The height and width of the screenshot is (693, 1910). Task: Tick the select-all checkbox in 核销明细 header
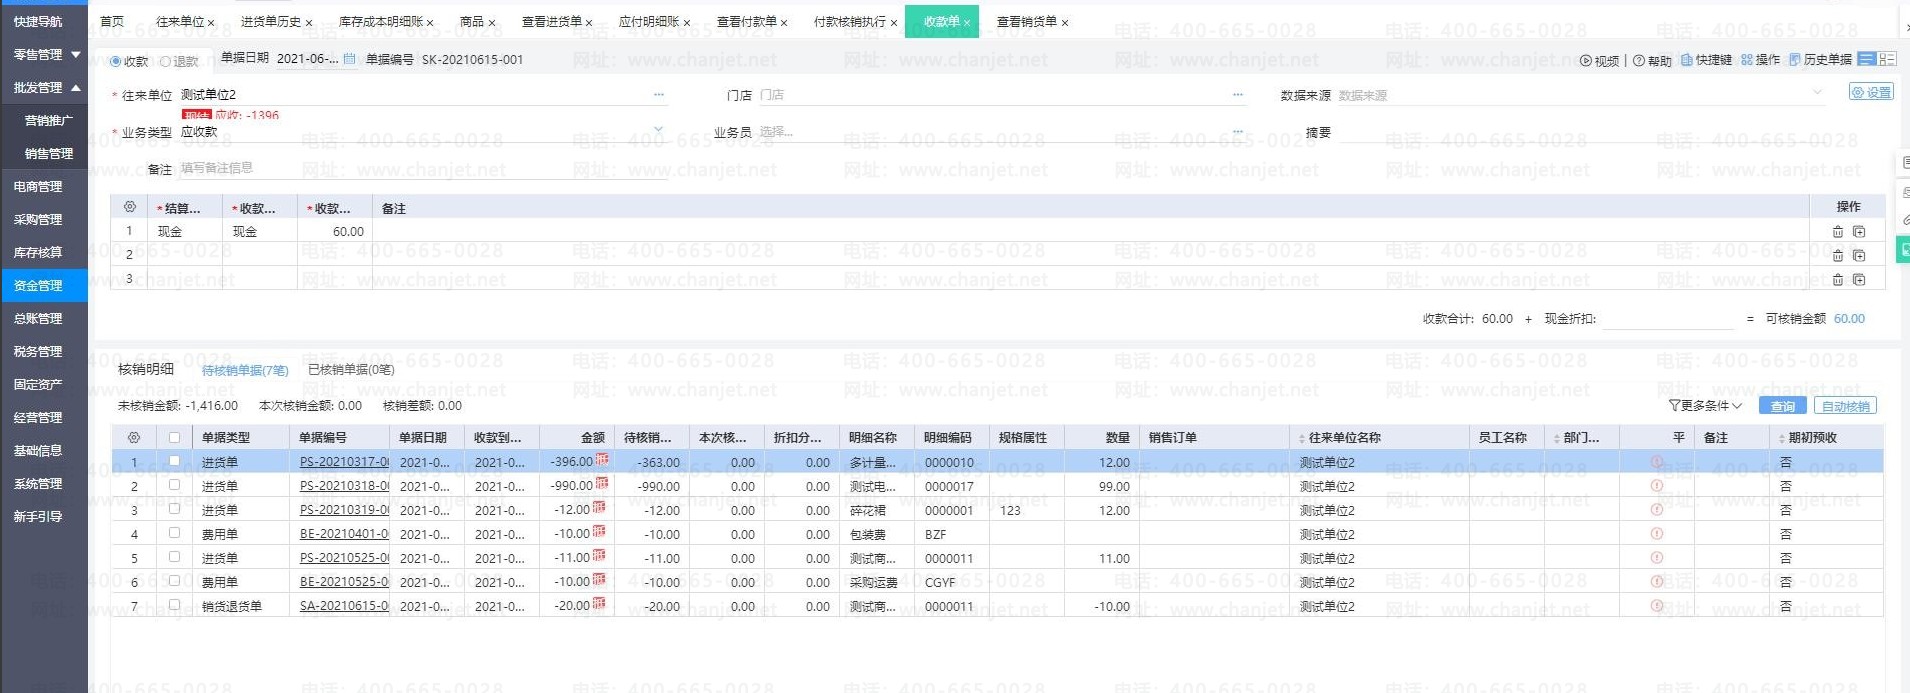click(x=175, y=438)
